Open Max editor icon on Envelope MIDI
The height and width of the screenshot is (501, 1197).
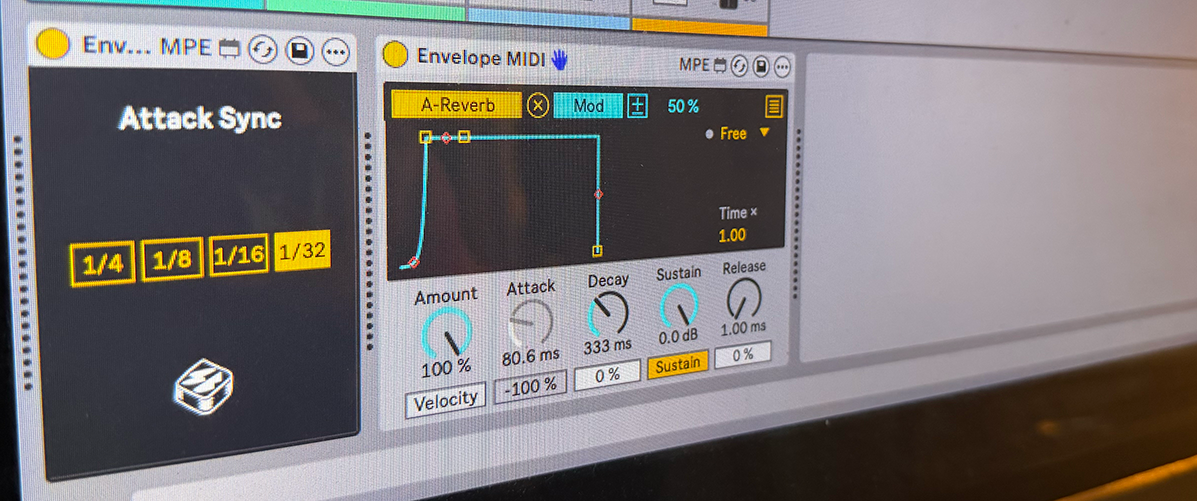click(720, 66)
